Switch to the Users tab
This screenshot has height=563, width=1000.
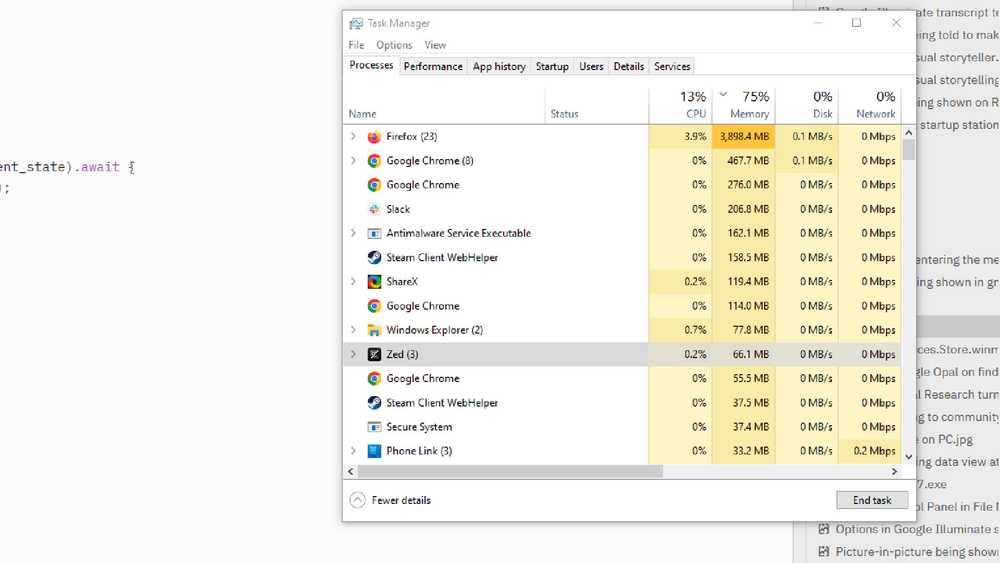pos(591,66)
